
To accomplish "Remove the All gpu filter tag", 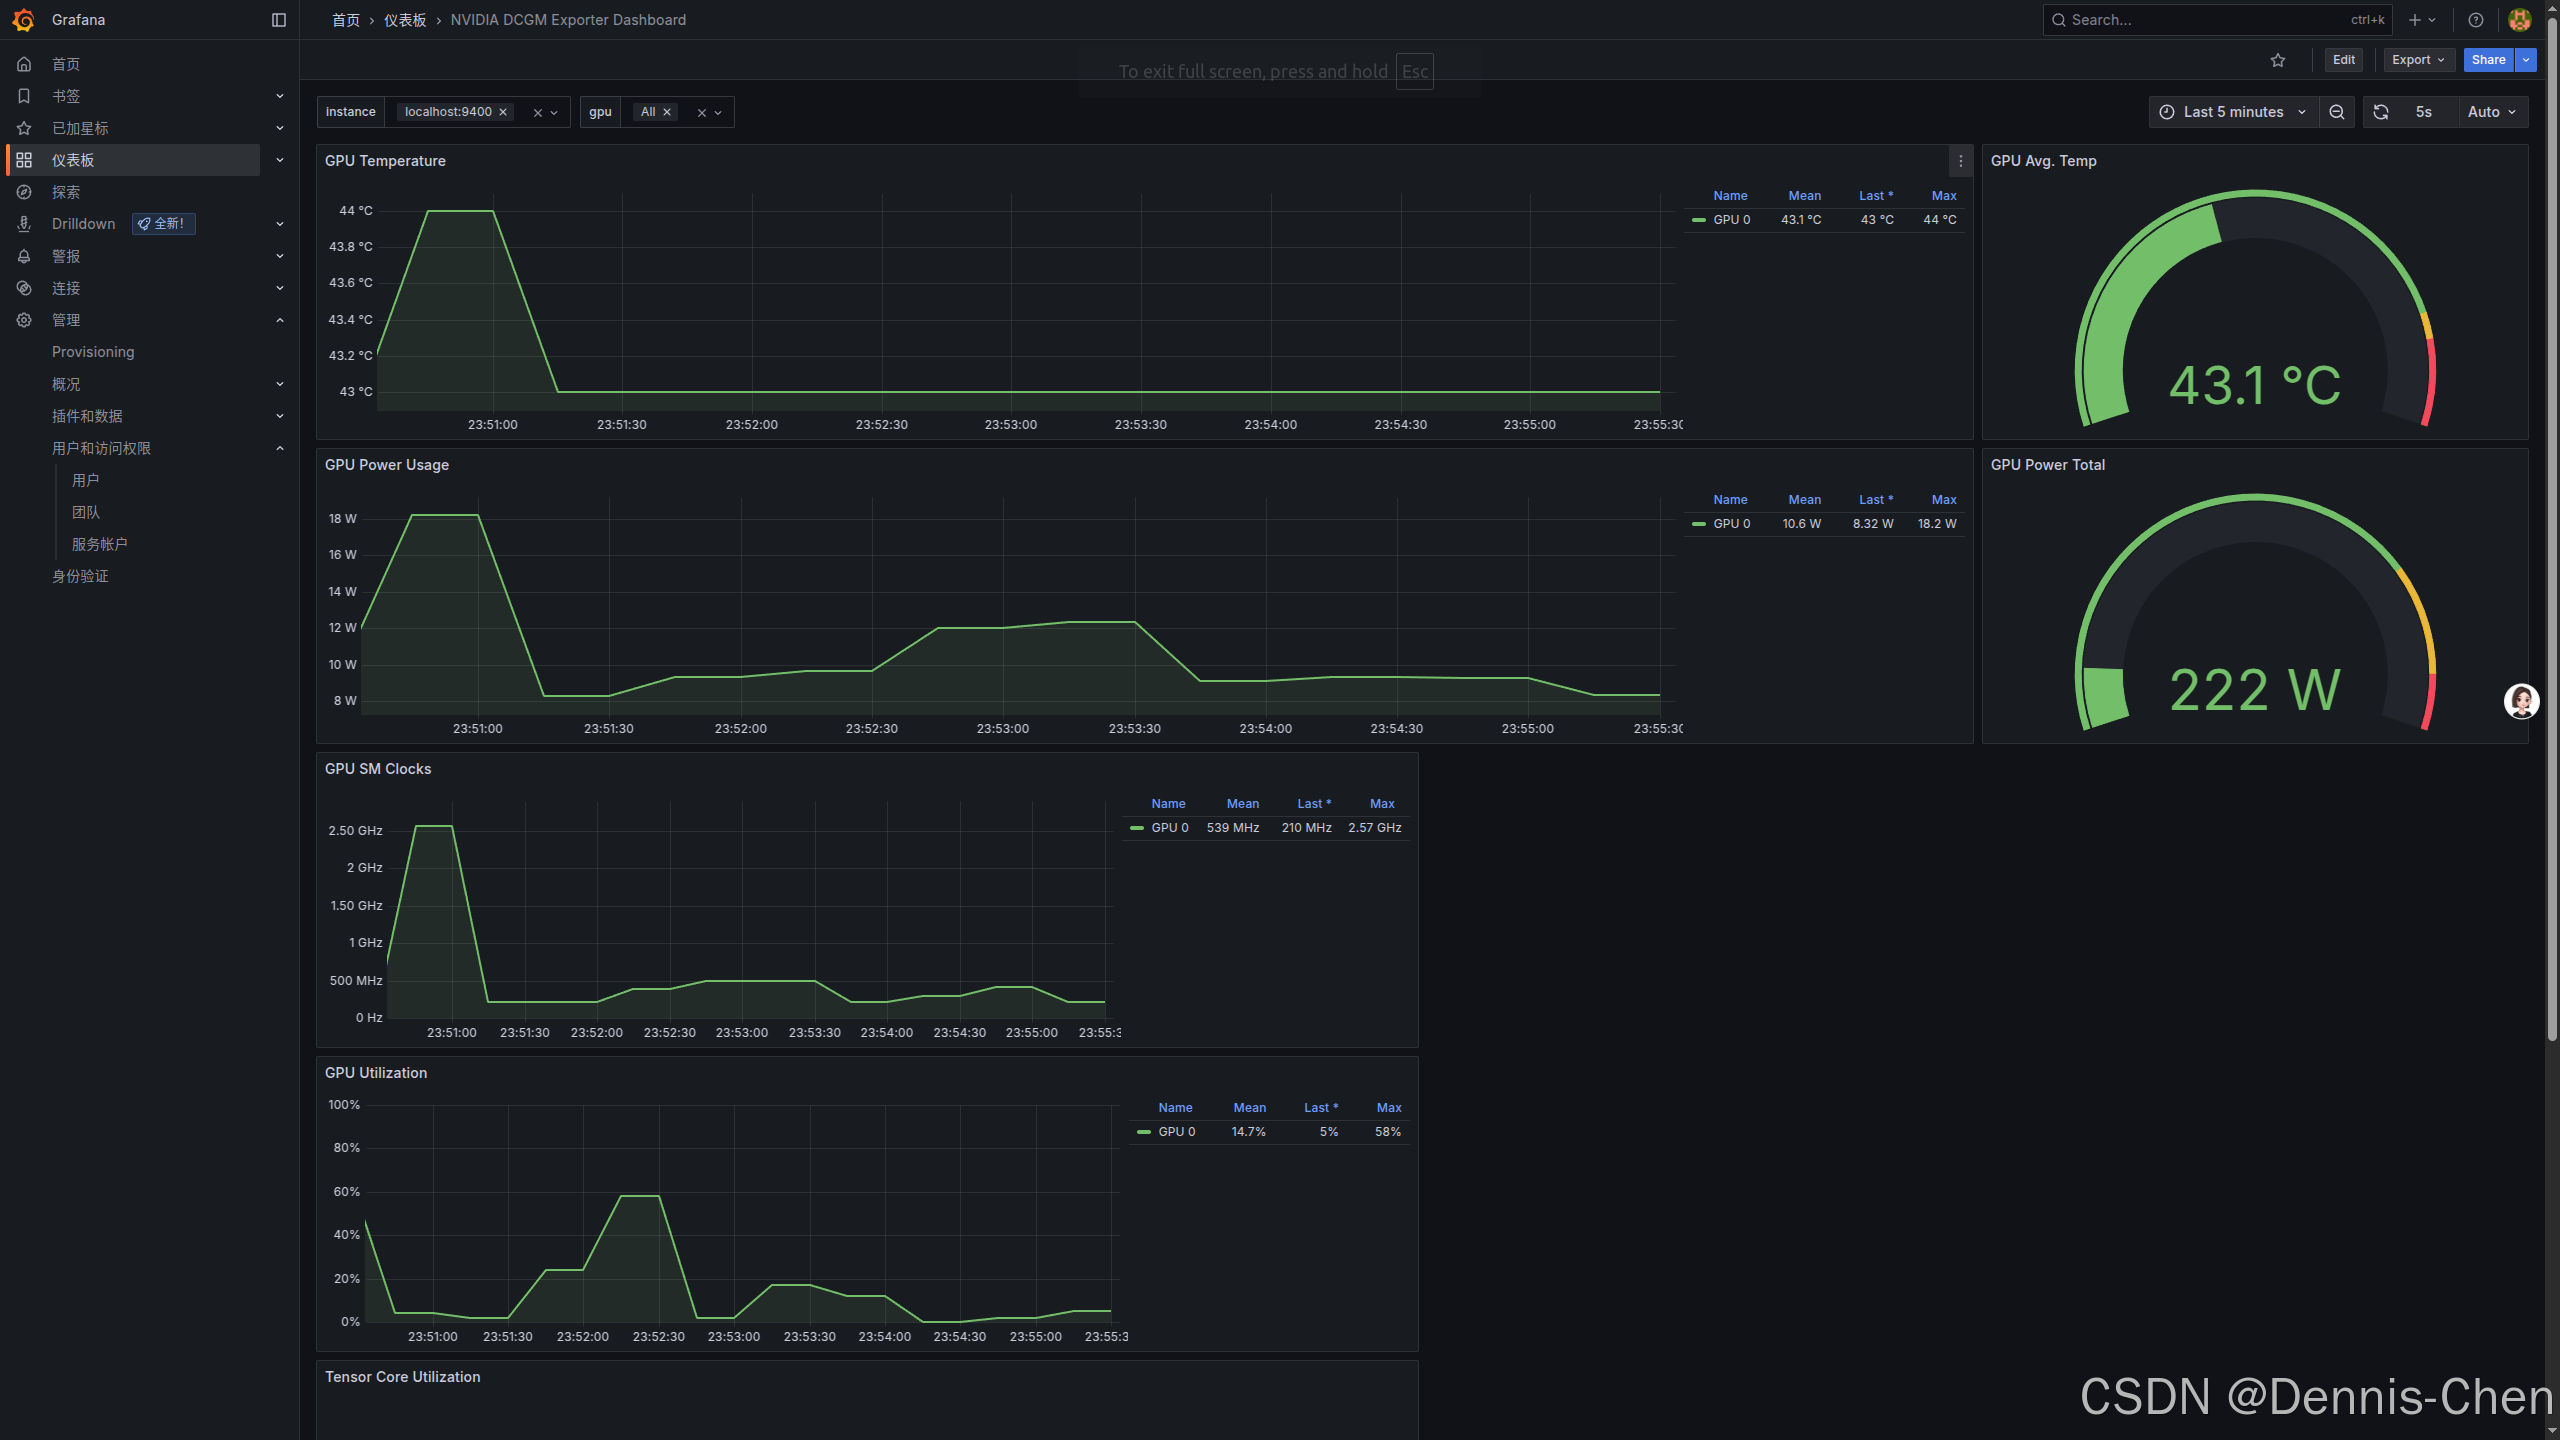I will tap(667, 112).
